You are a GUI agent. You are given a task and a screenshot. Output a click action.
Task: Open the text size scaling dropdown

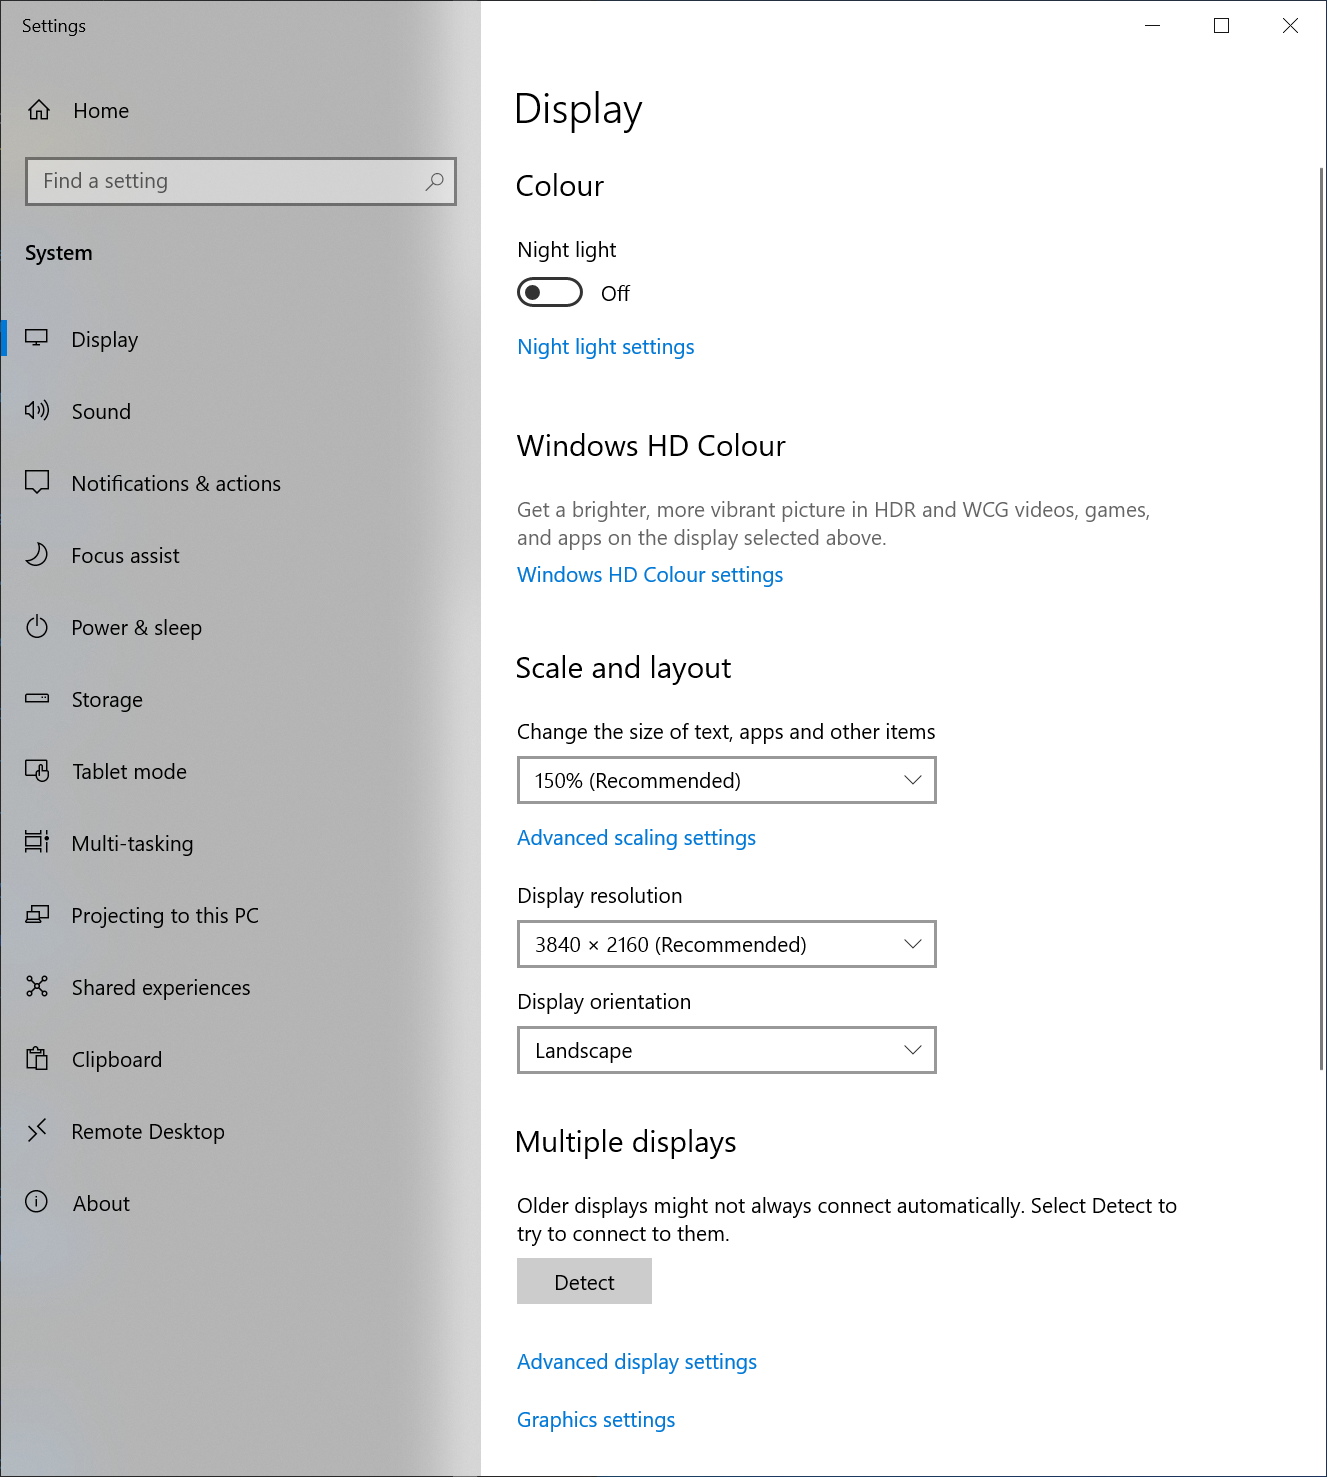point(727,780)
